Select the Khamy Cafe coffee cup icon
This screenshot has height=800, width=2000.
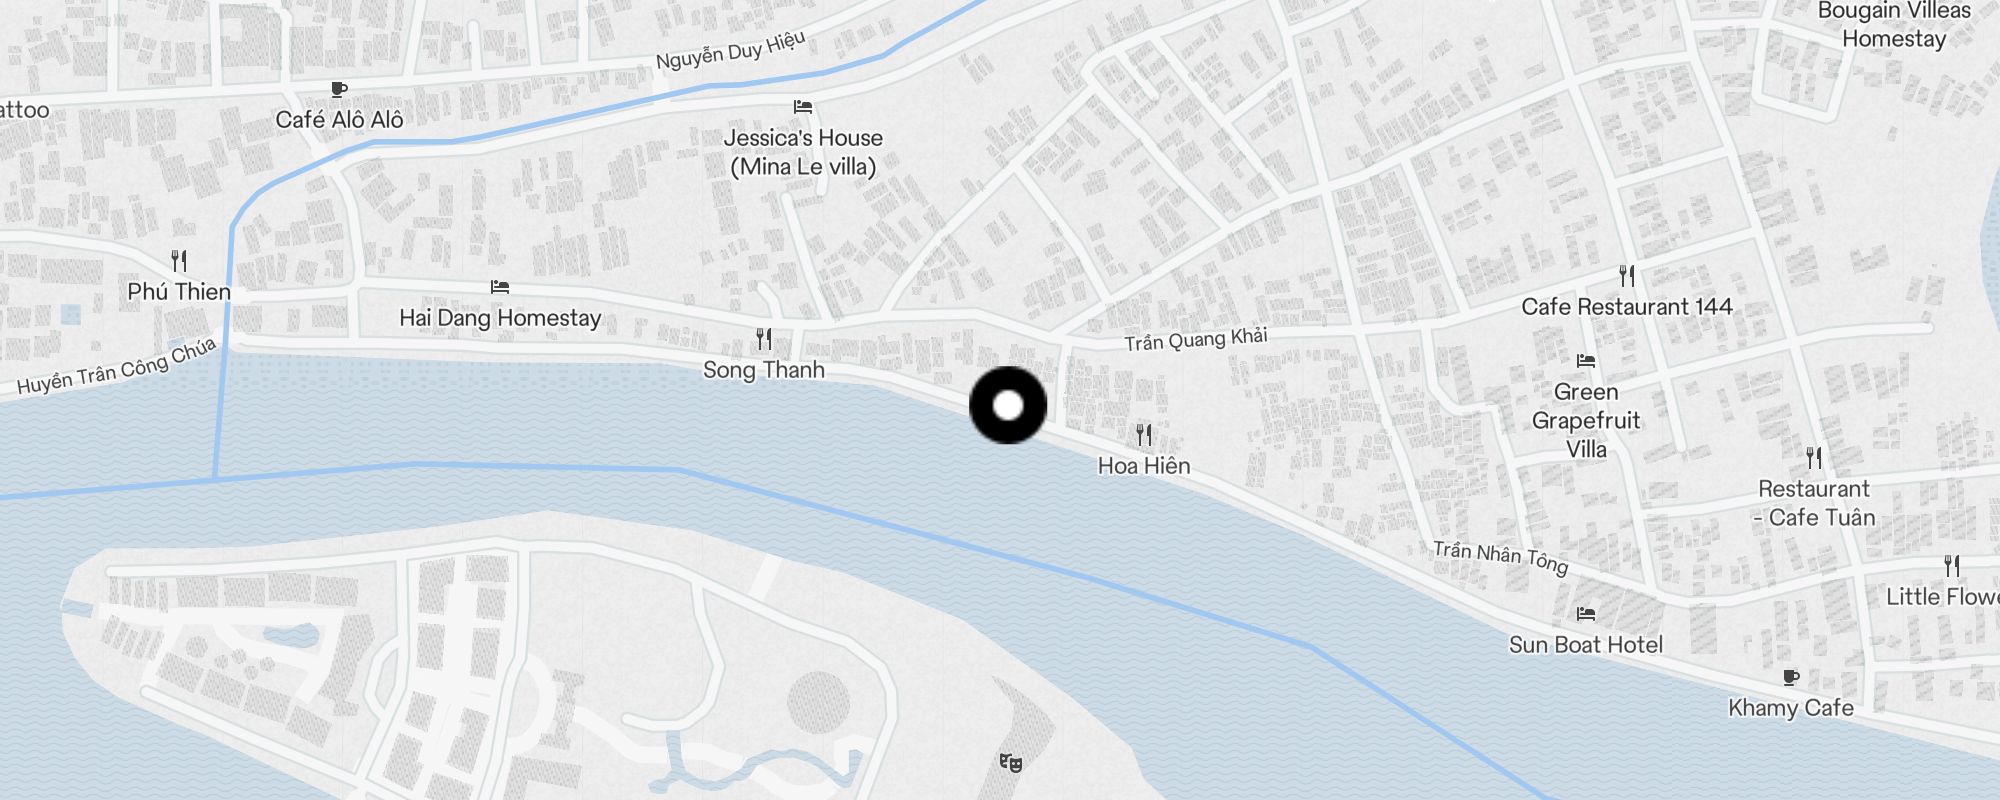click(x=1791, y=677)
